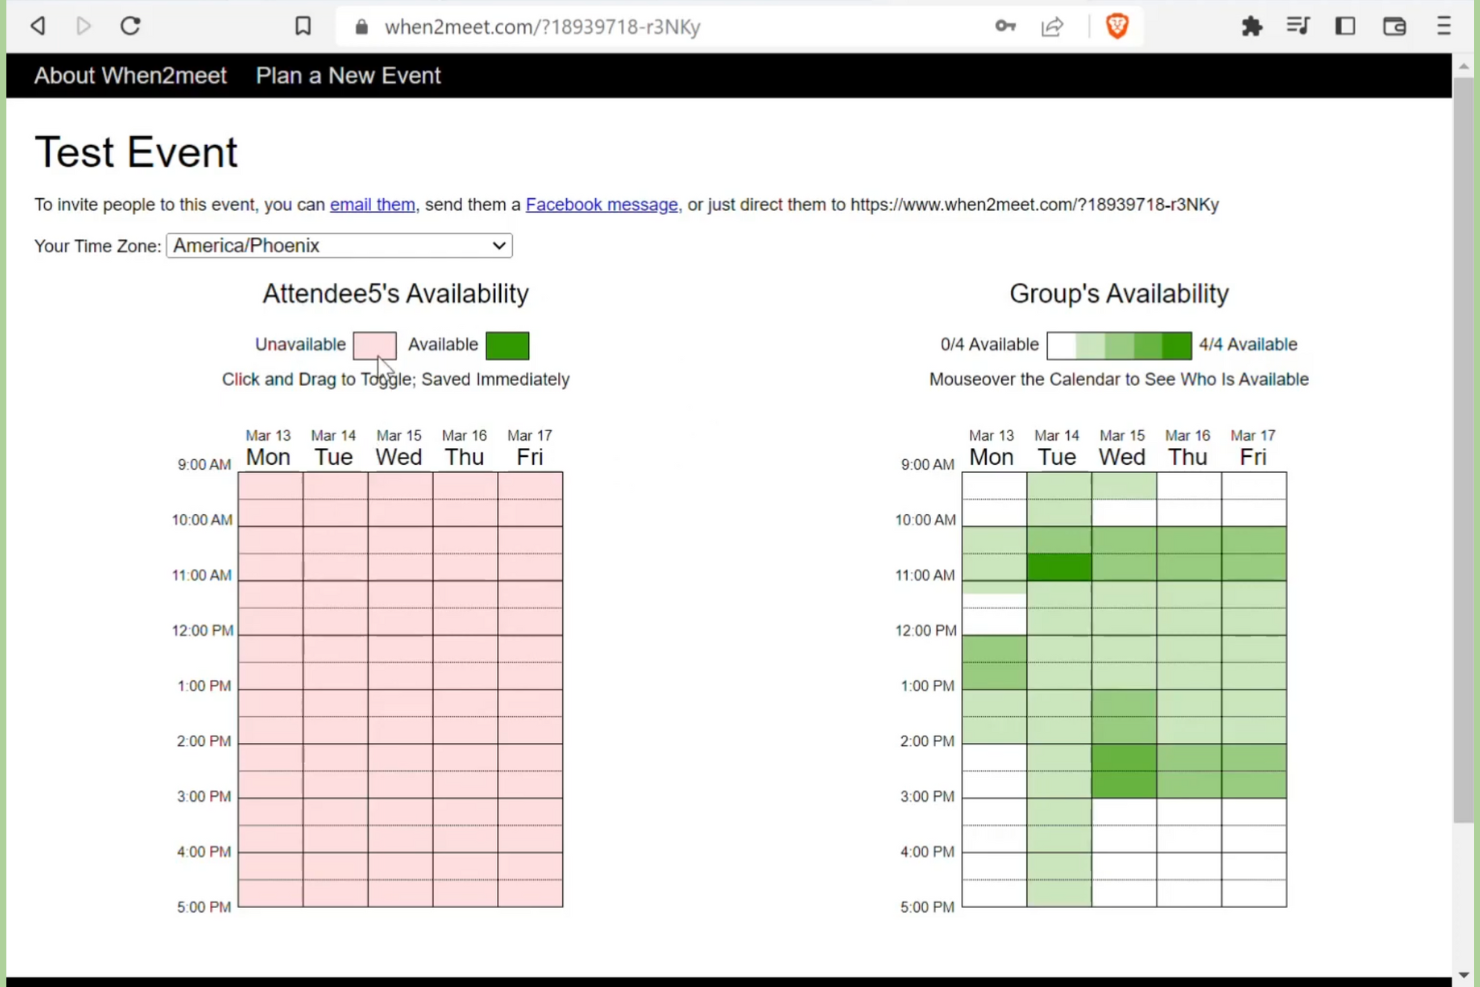1480x987 pixels.
Task: Click the padlock icon in the address bar
Action: (x=362, y=27)
